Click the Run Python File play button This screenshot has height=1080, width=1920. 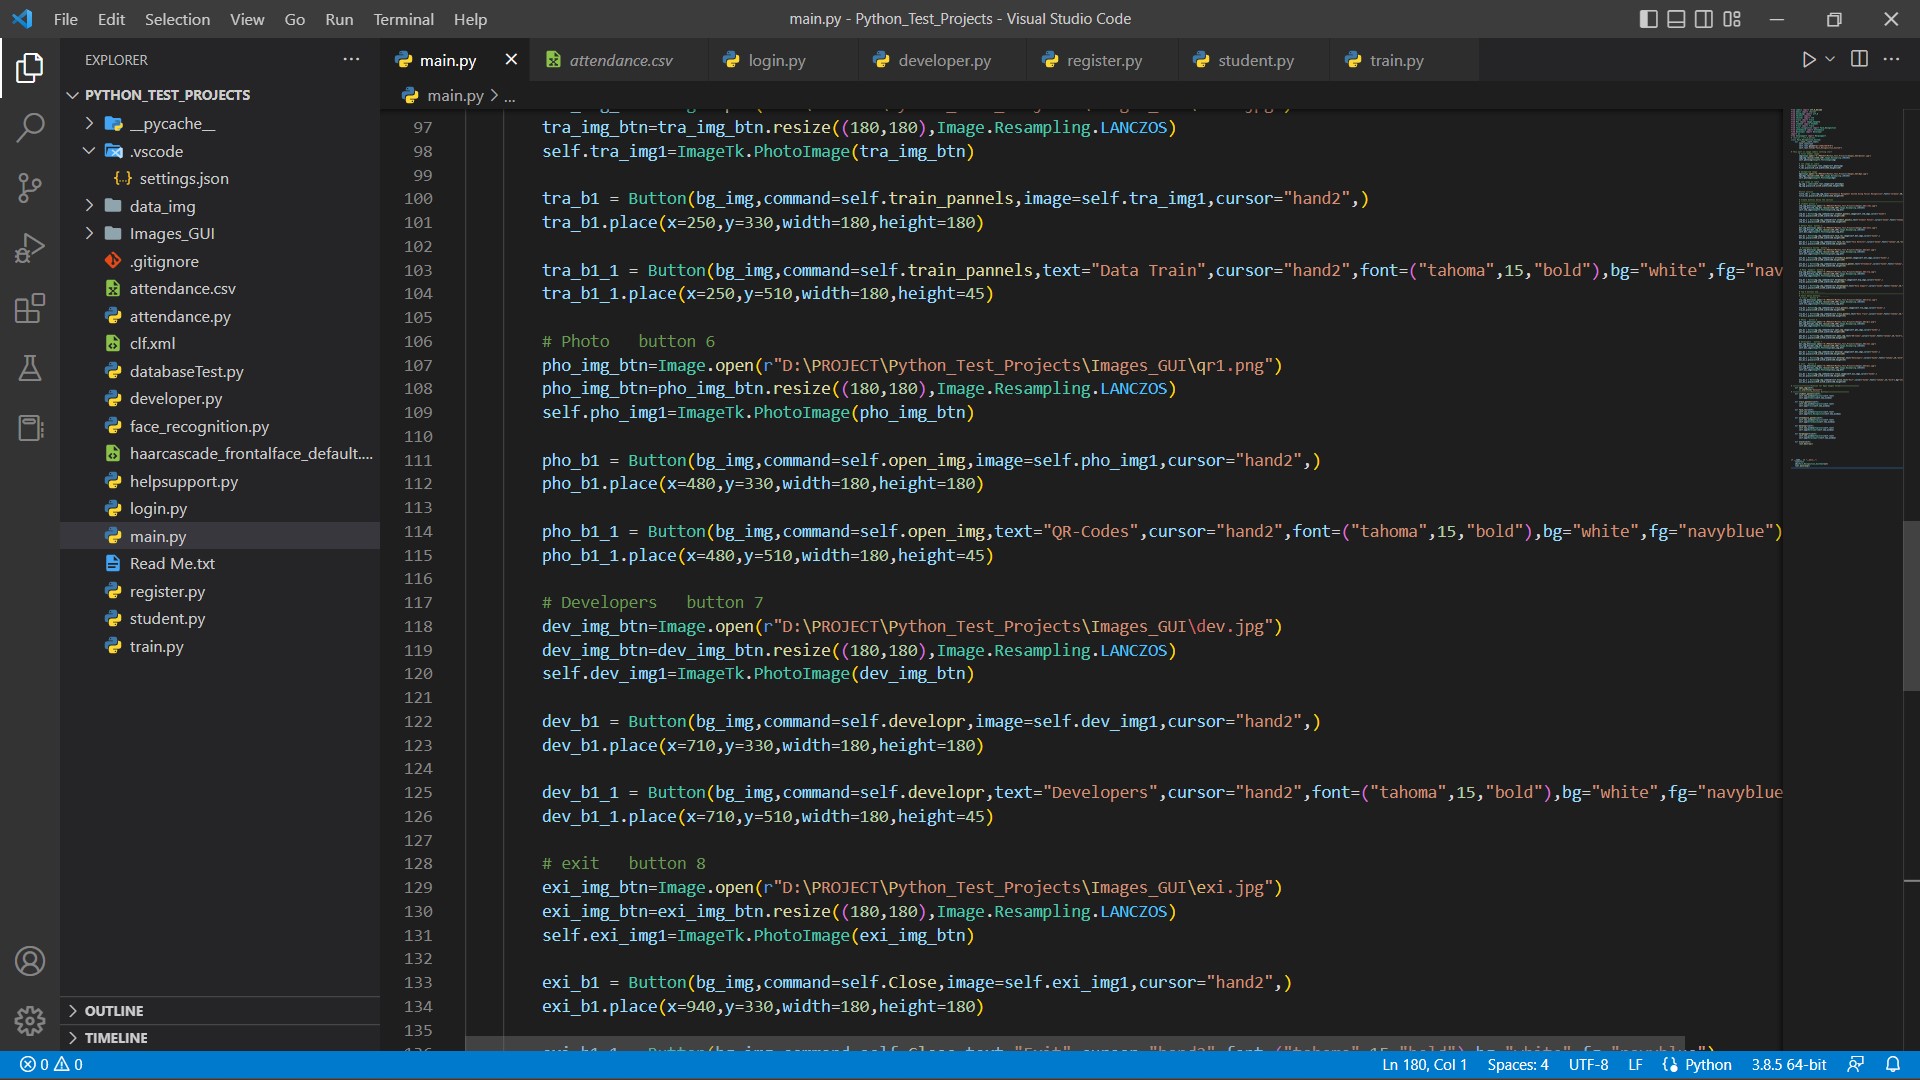click(x=1808, y=60)
